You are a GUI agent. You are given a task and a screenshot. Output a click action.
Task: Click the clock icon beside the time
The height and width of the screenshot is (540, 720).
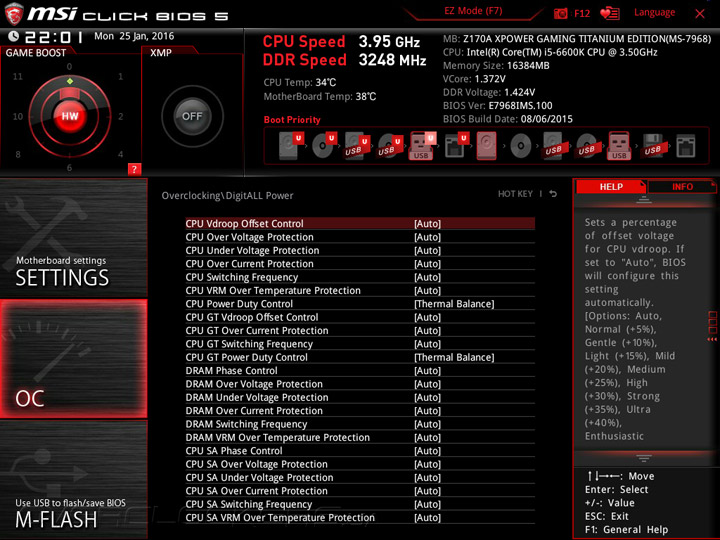(x=13, y=36)
